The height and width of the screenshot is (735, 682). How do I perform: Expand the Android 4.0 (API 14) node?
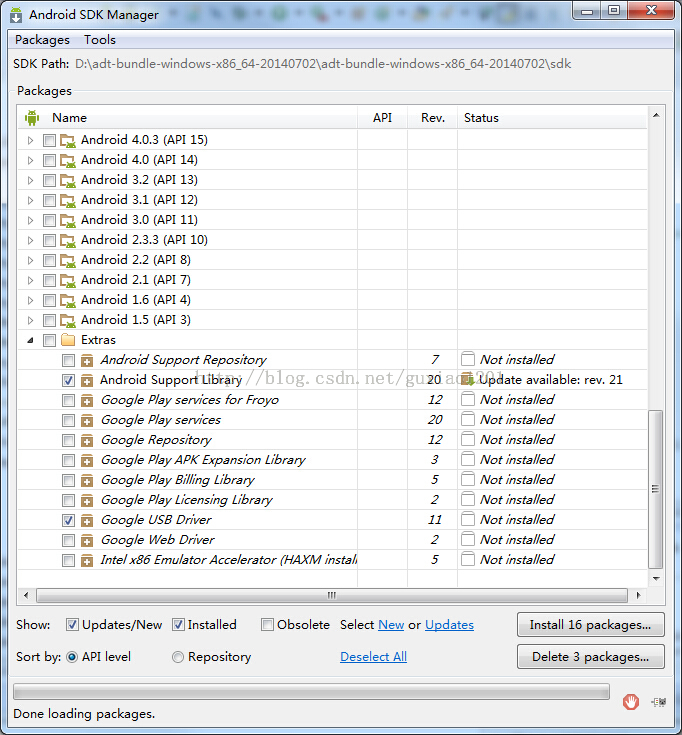(x=30, y=160)
